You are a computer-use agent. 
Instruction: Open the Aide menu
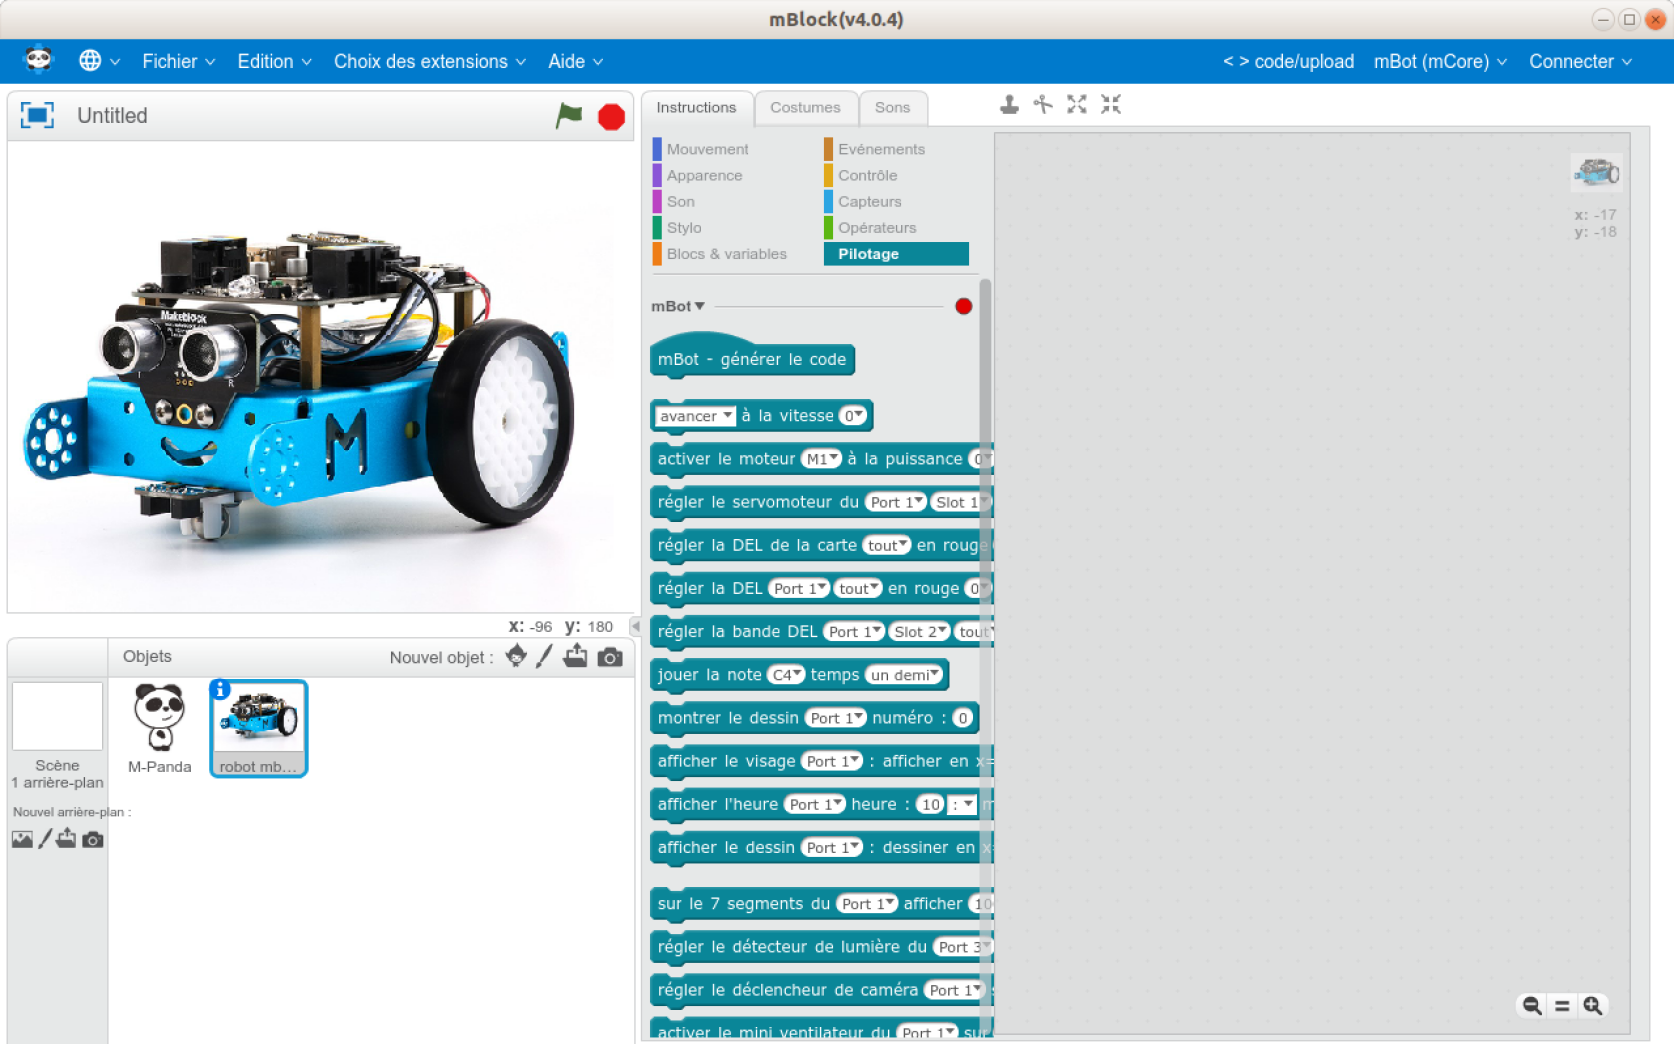click(x=575, y=61)
